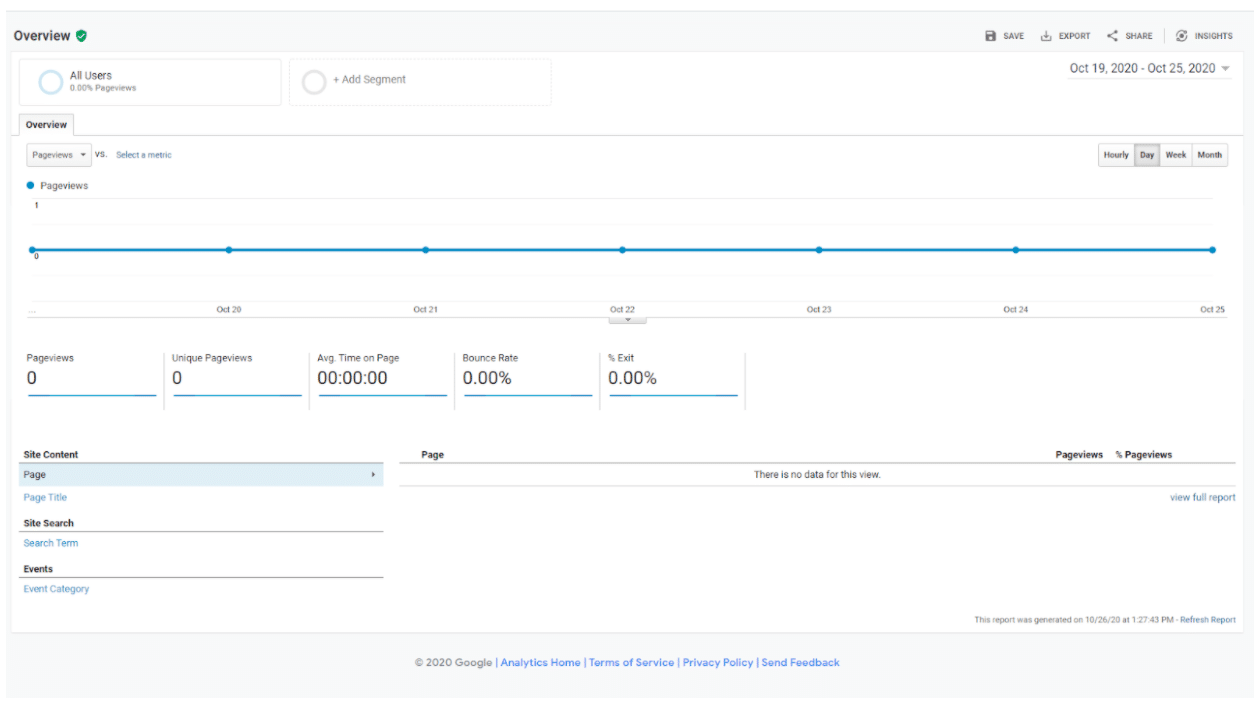Click the Export download icon

1046,36
